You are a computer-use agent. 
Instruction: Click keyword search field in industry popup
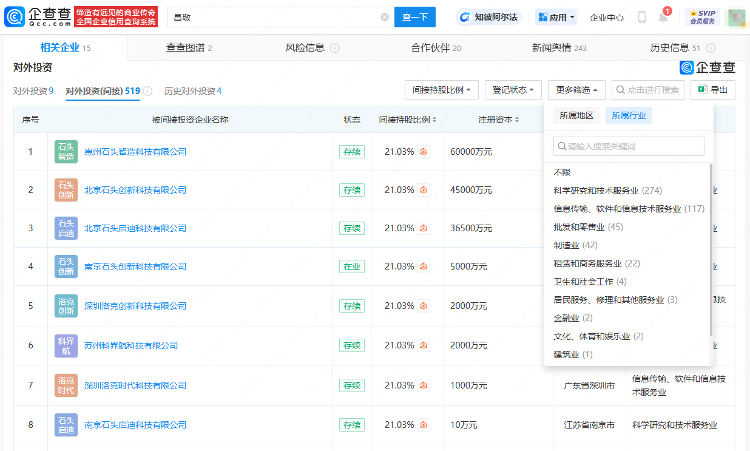[630, 146]
